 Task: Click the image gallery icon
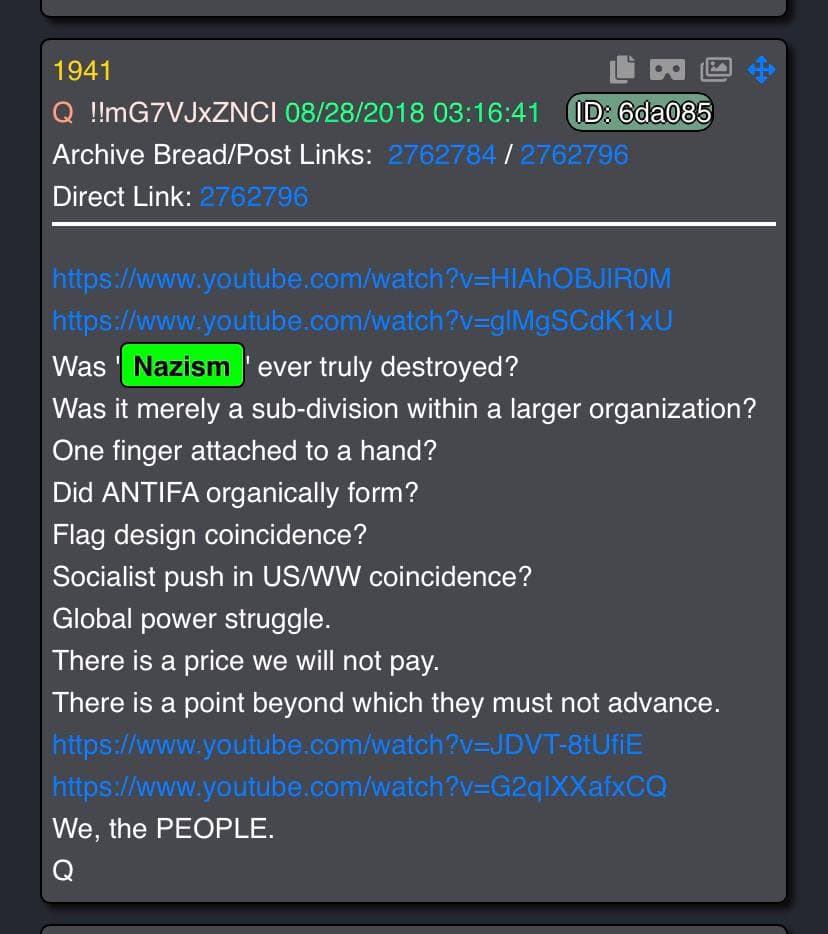[716, 70]
